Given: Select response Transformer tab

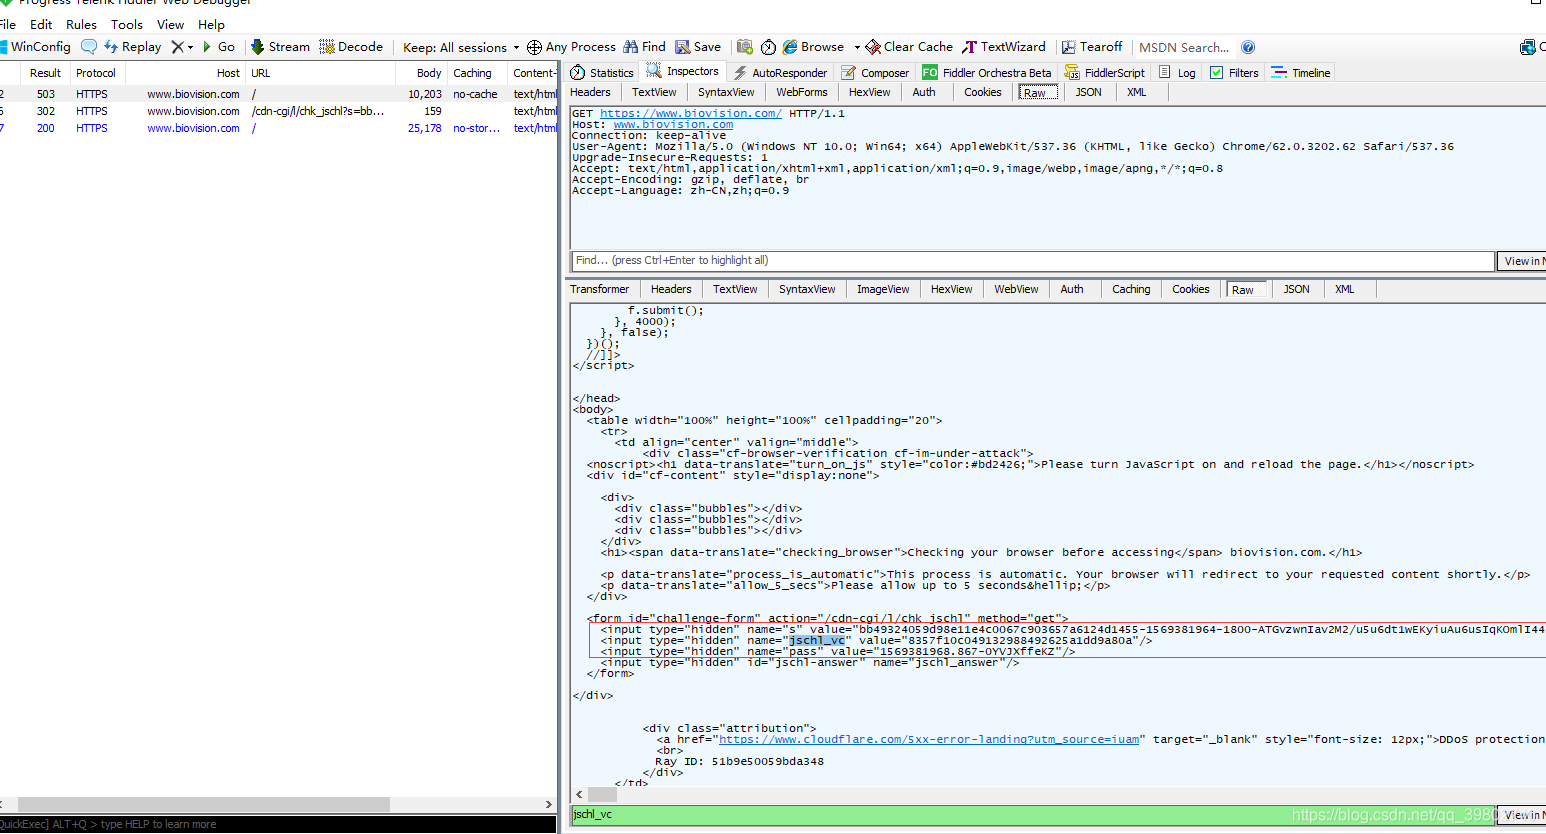Looking at the screenshot, I should coord(600,289).
